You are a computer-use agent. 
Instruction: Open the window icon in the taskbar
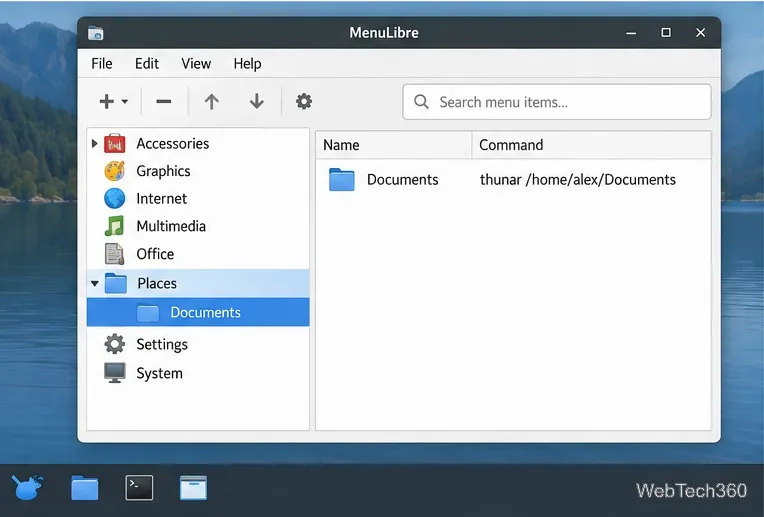[193, 488]
